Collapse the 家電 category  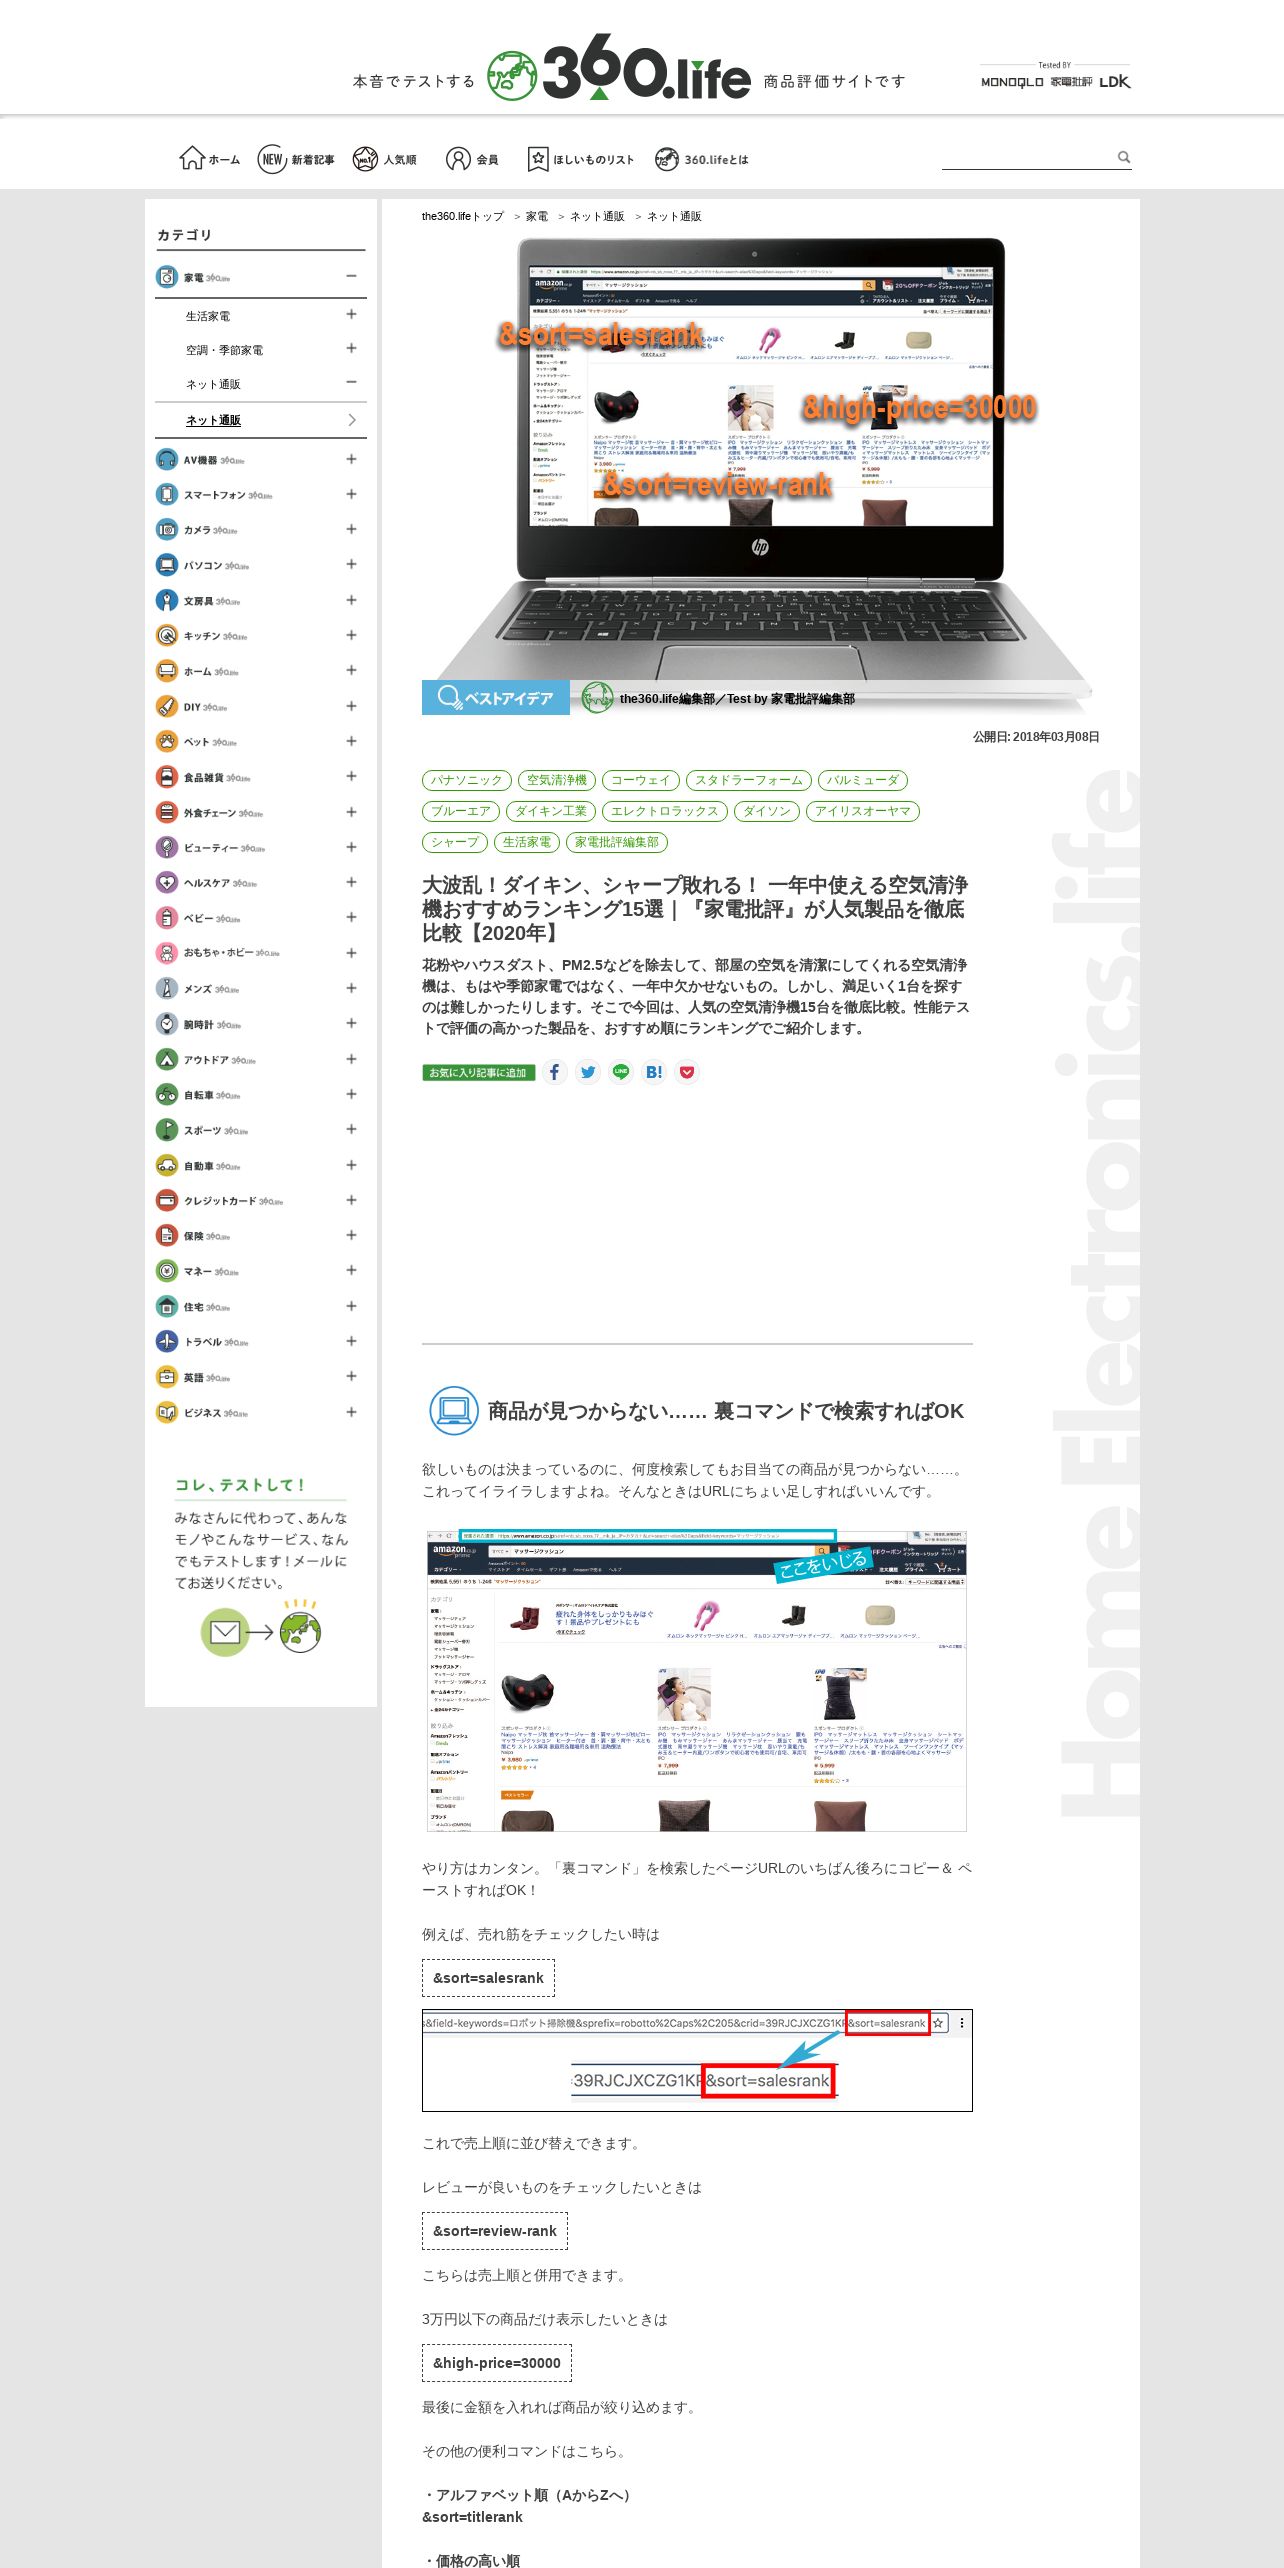tap(351, 276)
